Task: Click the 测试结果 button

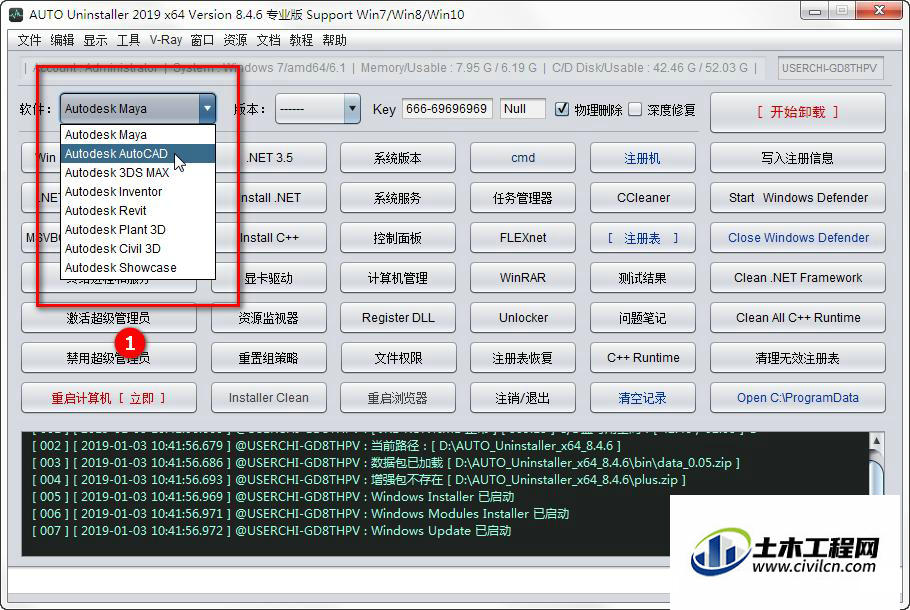Action: 642,278
